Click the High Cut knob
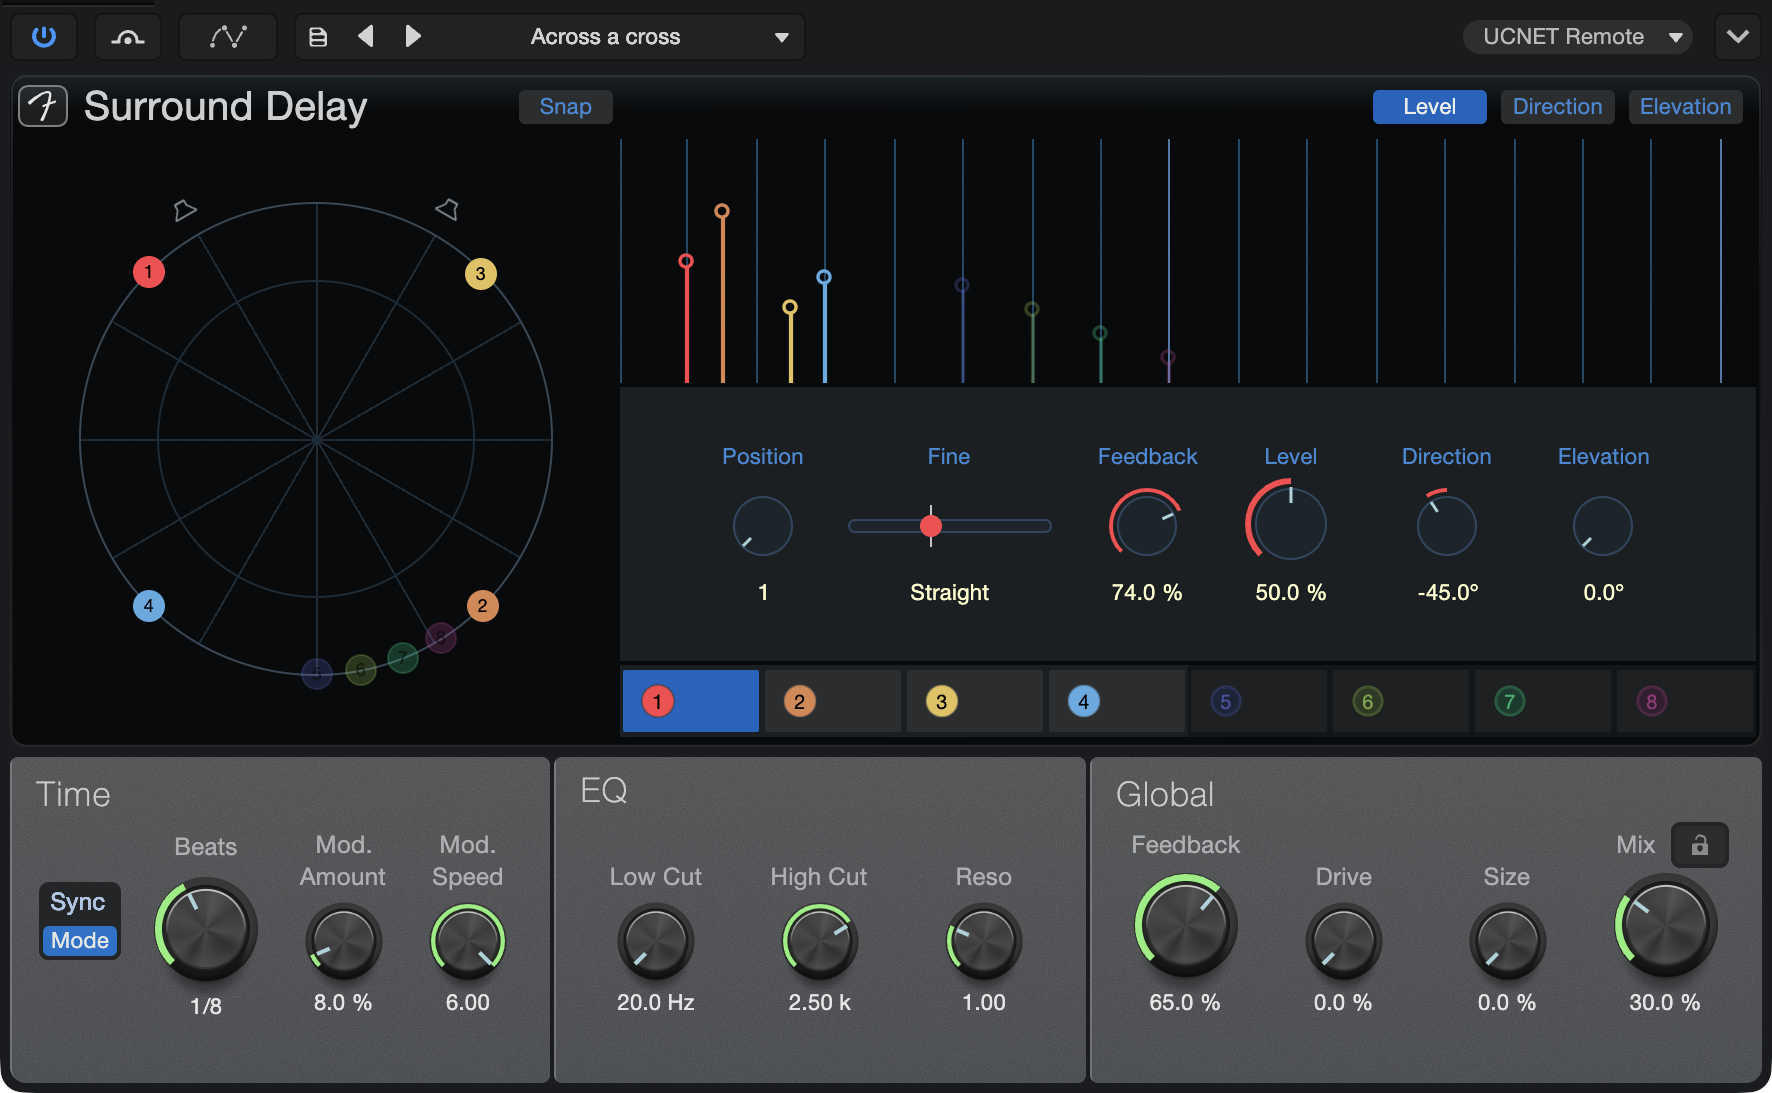Screen dimensions: 1772x1093 click(x=820, y=941)
